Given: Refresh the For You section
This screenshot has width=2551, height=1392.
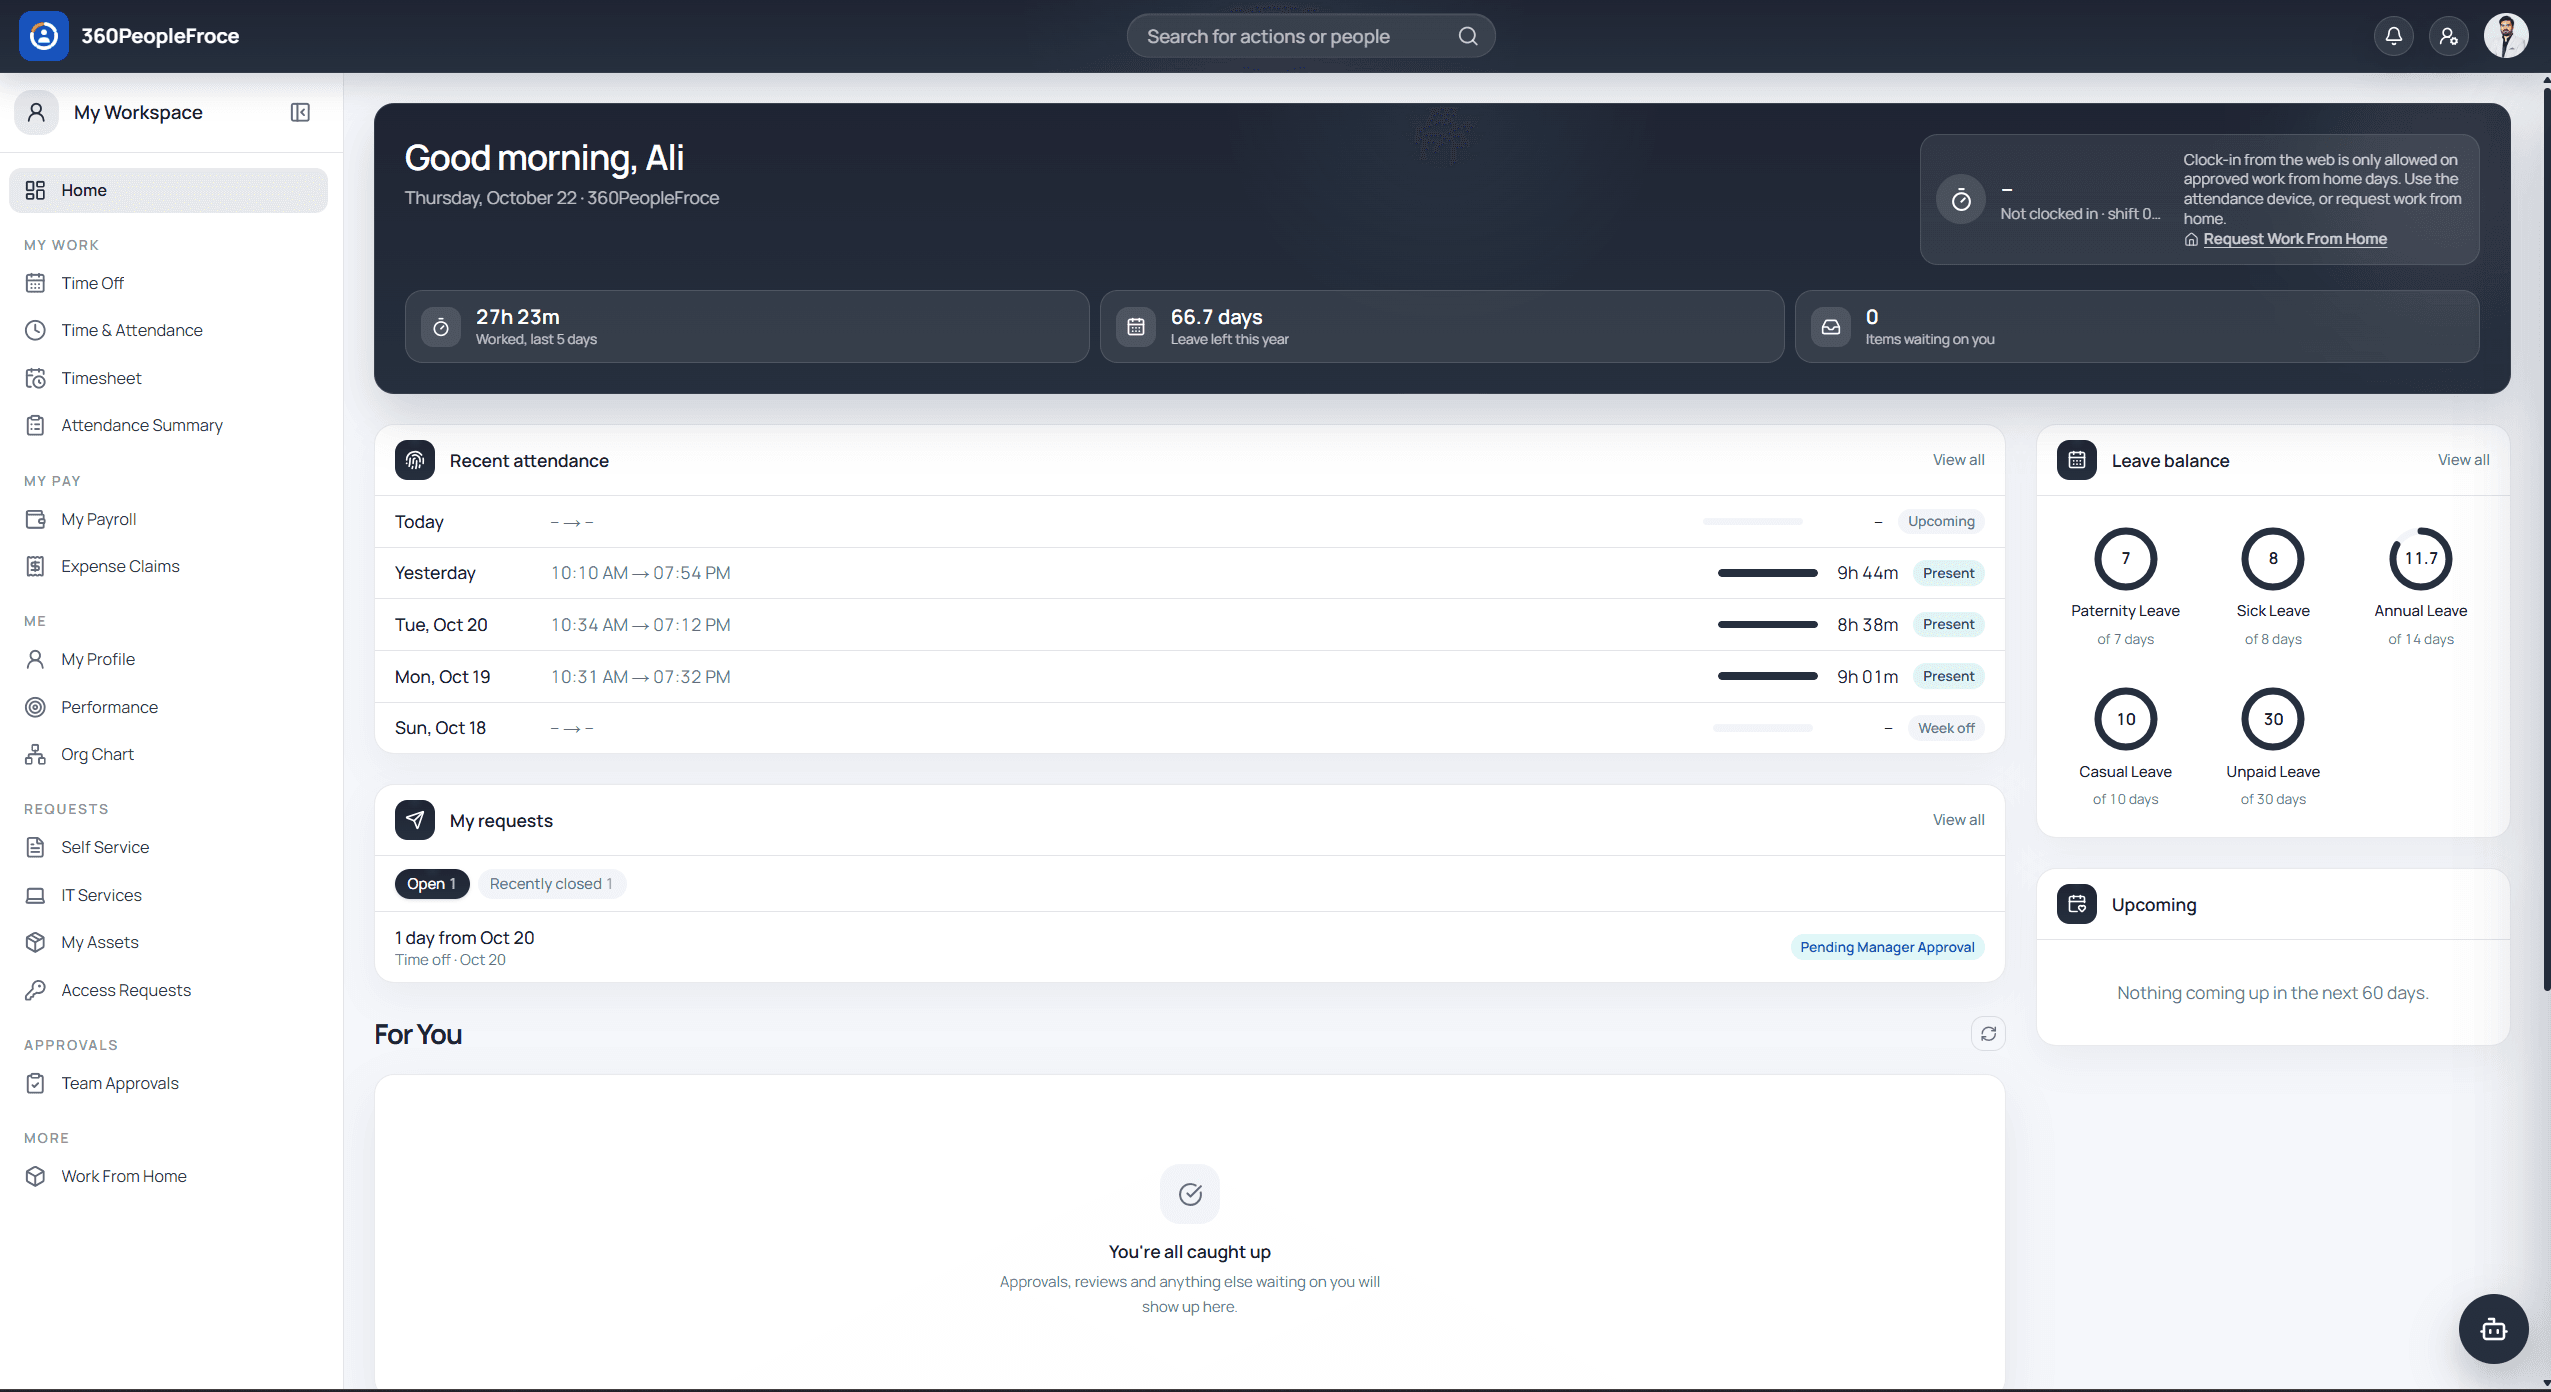Looking at the screenshot, I should [x=1988, y=1034].
